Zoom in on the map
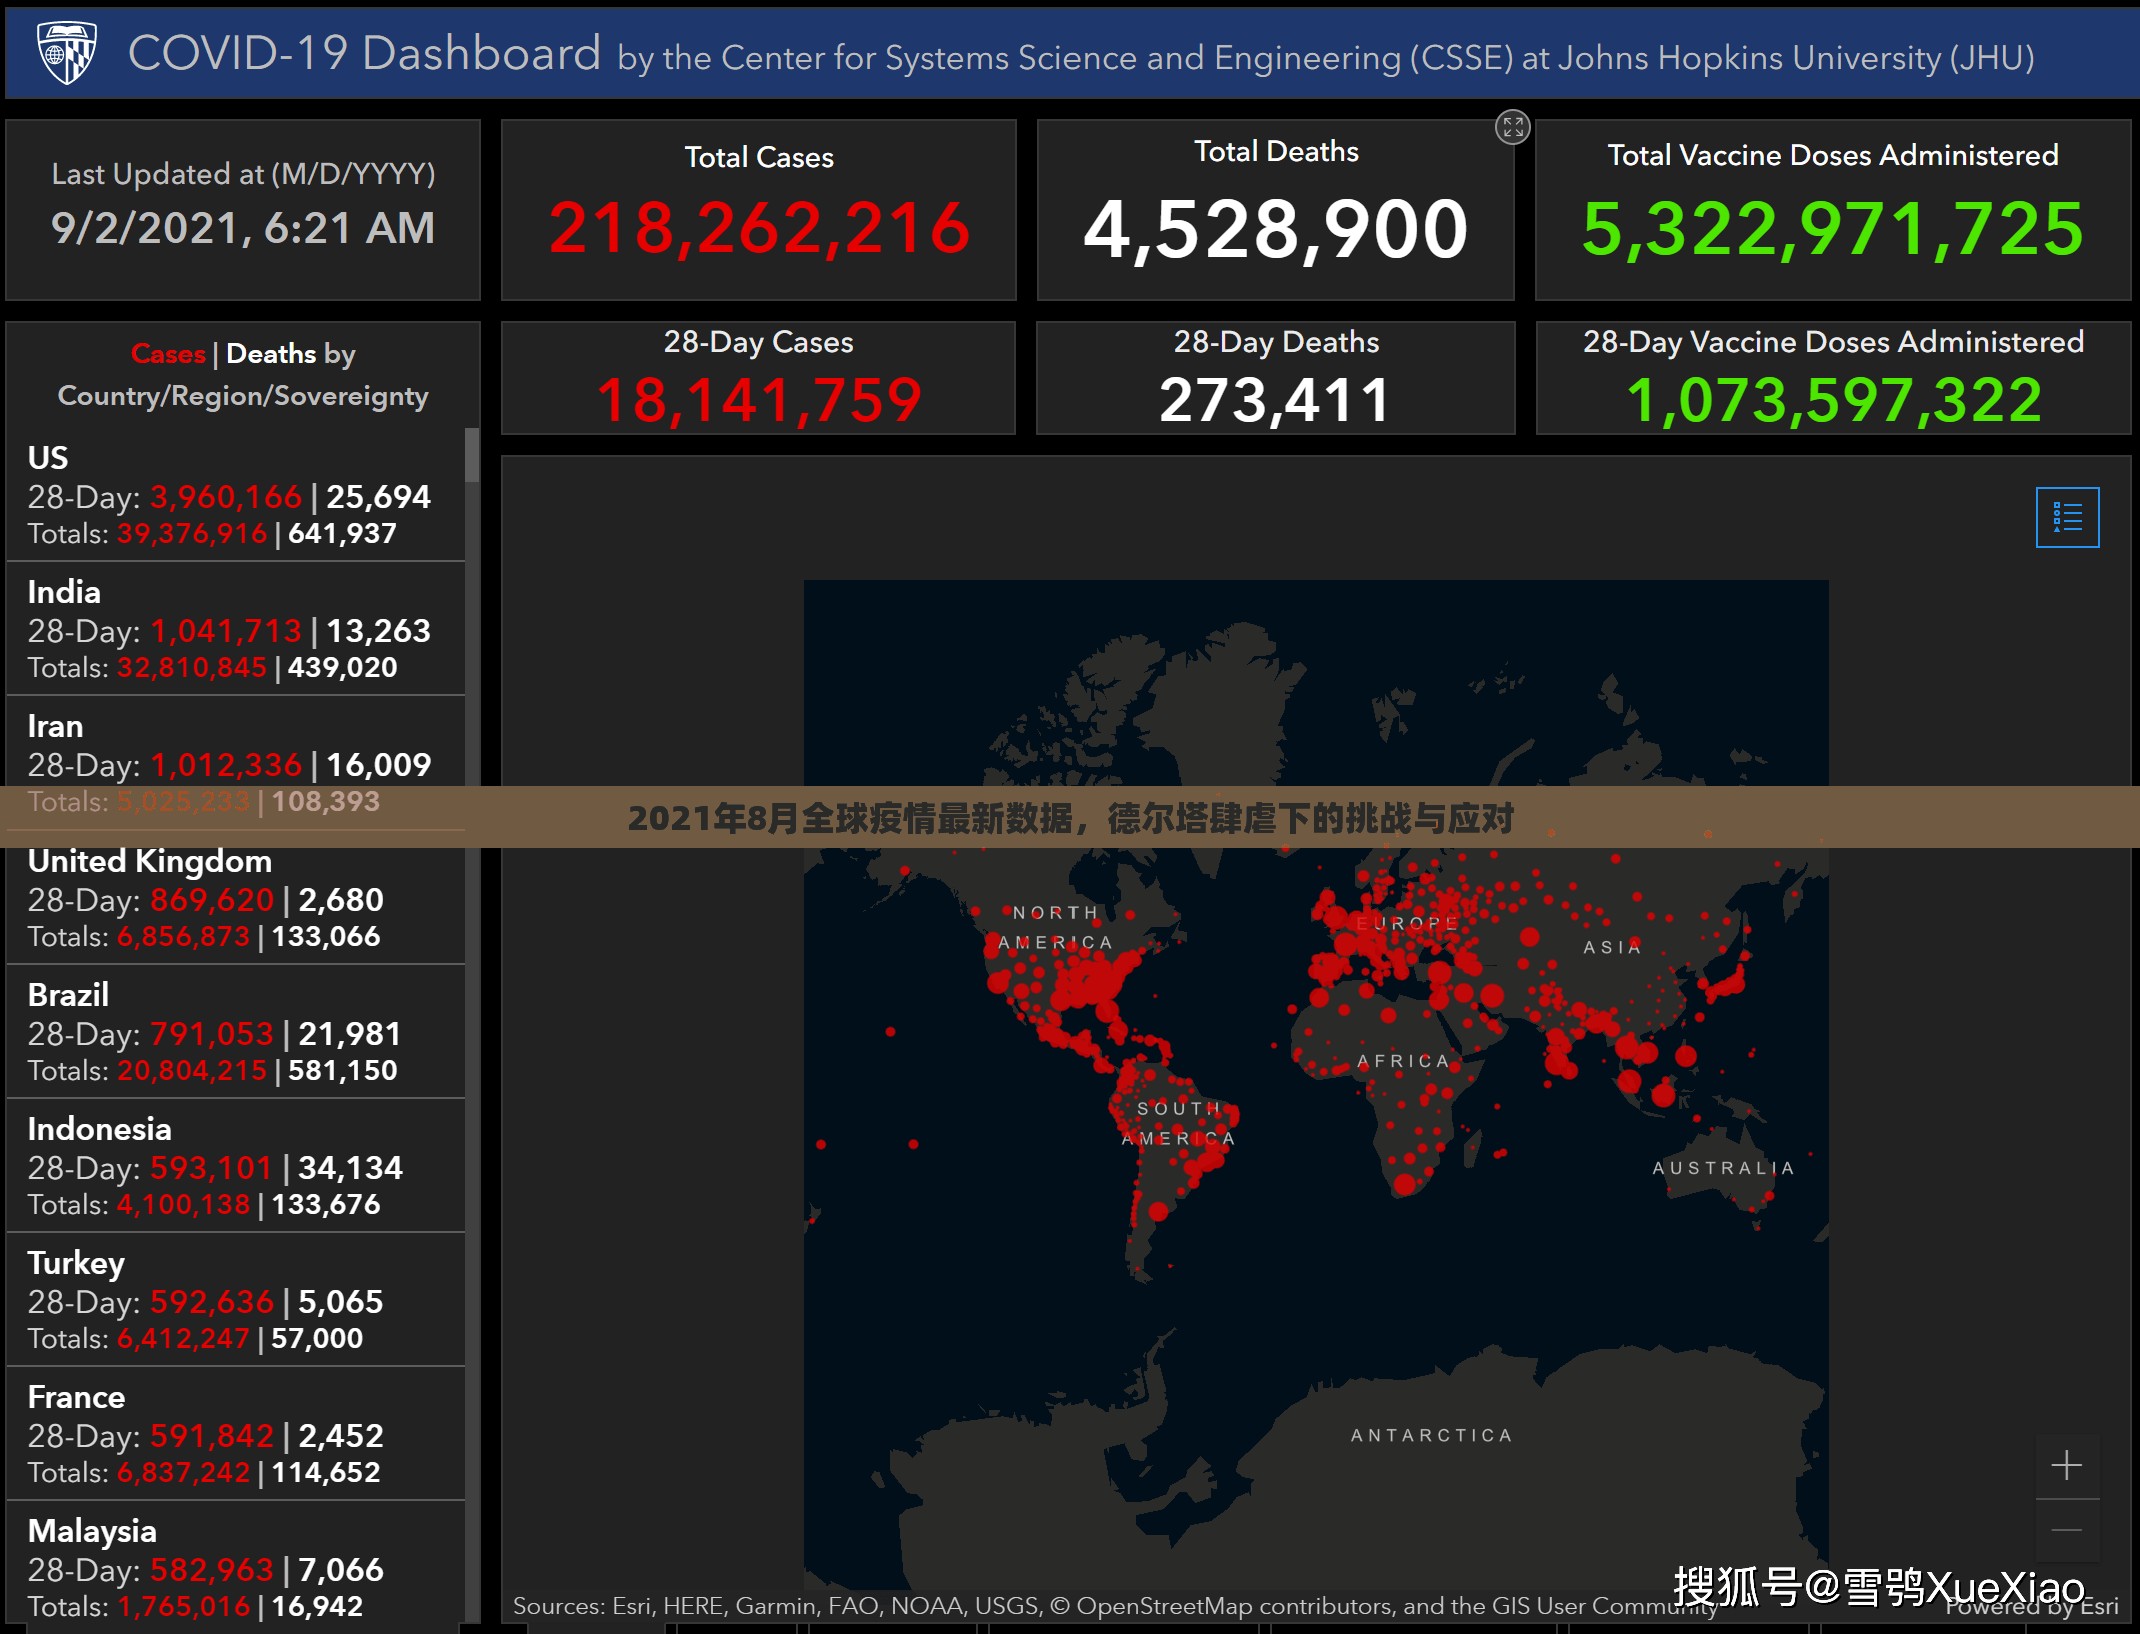This screenshot has width=2140, height=1634. [2066, 1466]
